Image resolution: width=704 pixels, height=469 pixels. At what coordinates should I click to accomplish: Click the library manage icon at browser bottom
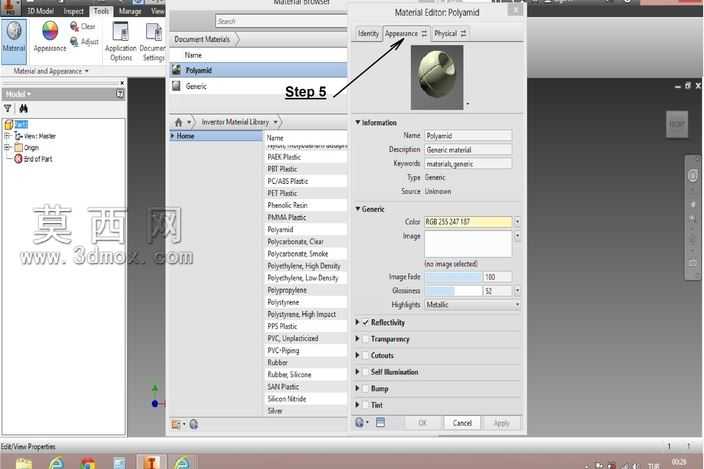pyautogui.click(x=176, y=424)
